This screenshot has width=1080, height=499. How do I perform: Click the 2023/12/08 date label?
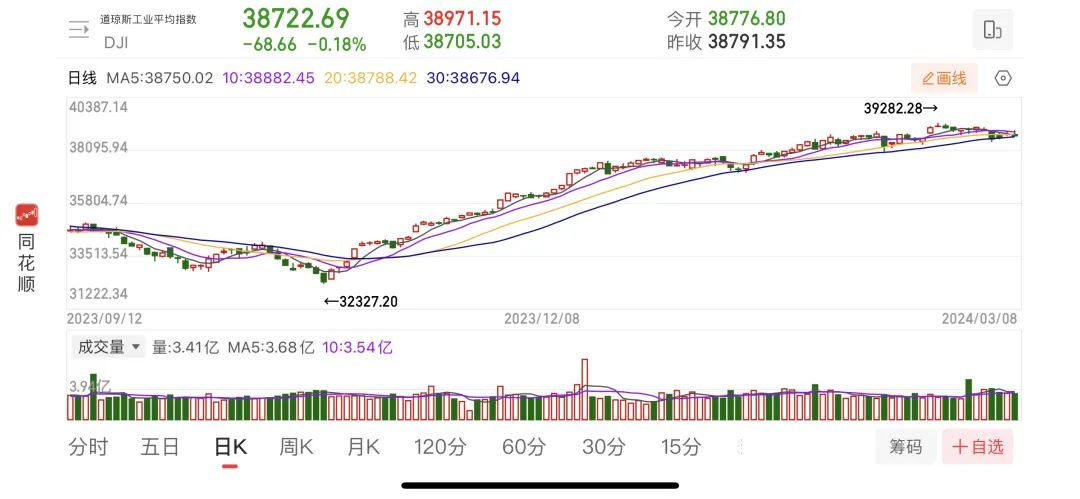coord(542,318)
